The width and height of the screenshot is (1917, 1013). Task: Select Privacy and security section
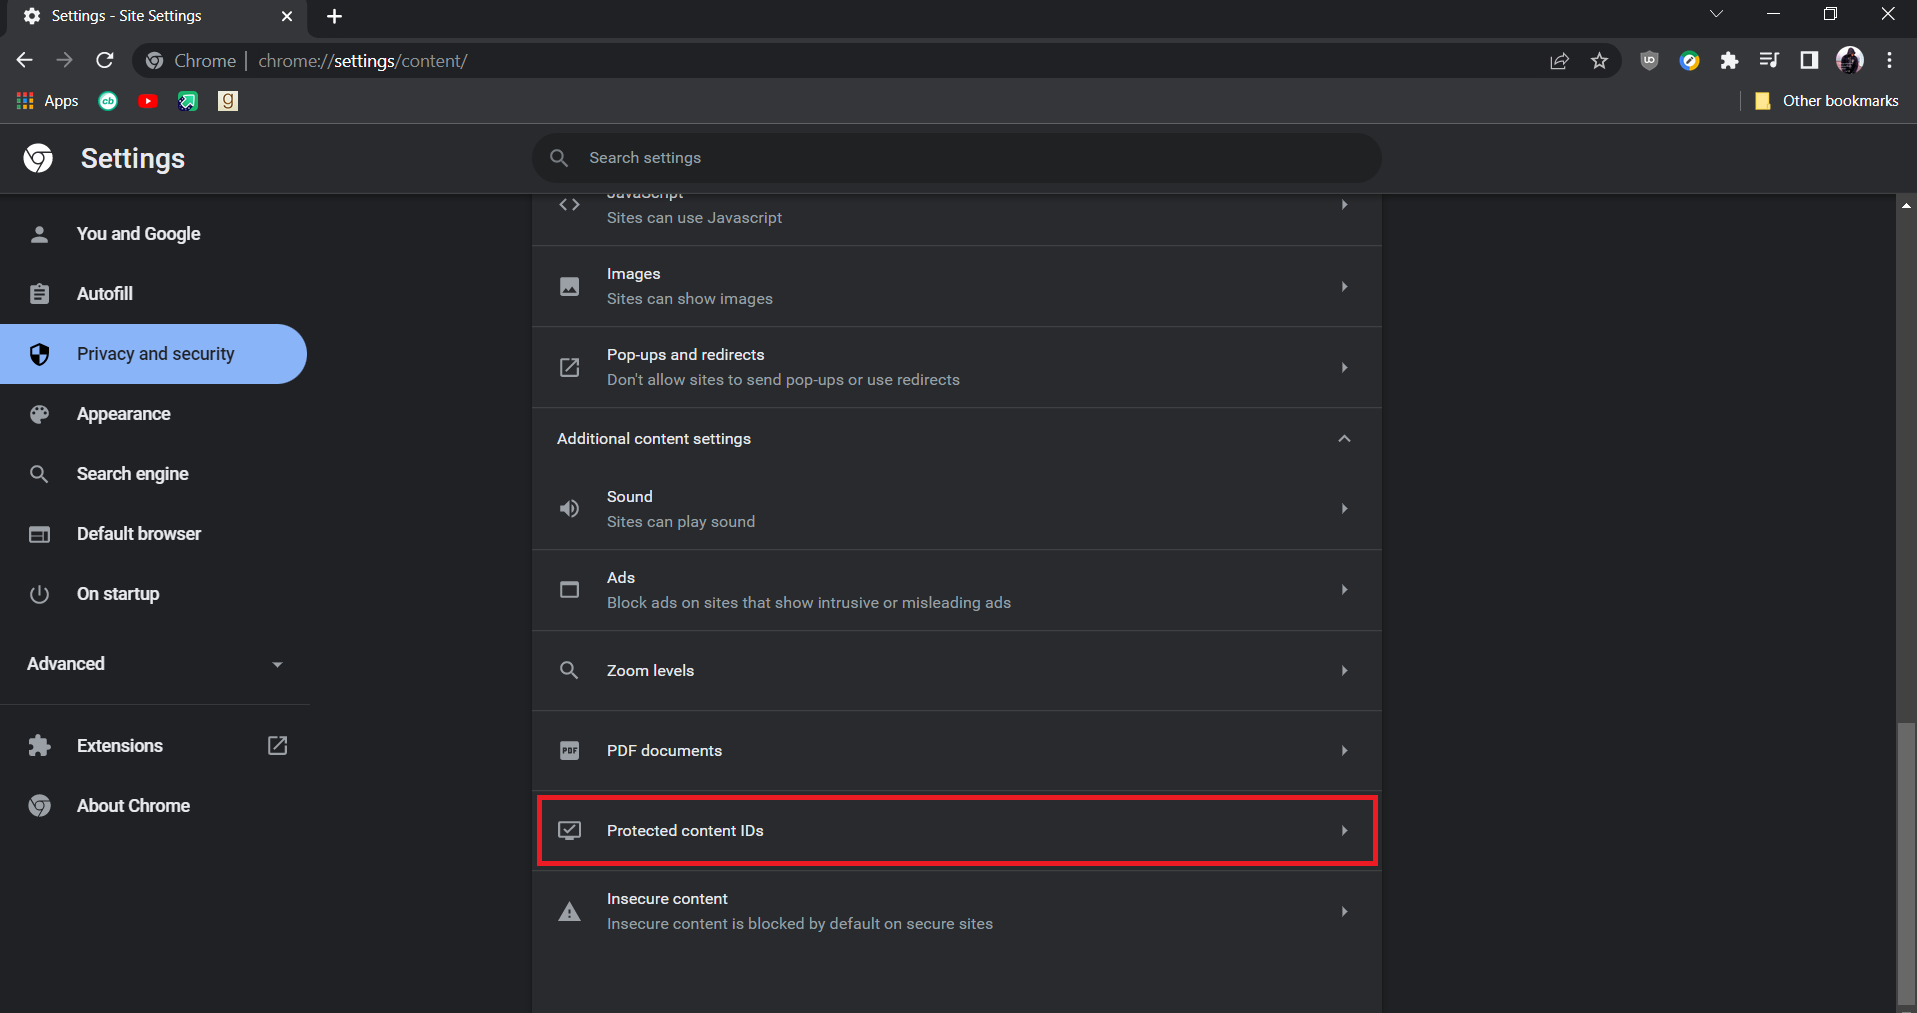click(154, 354)
